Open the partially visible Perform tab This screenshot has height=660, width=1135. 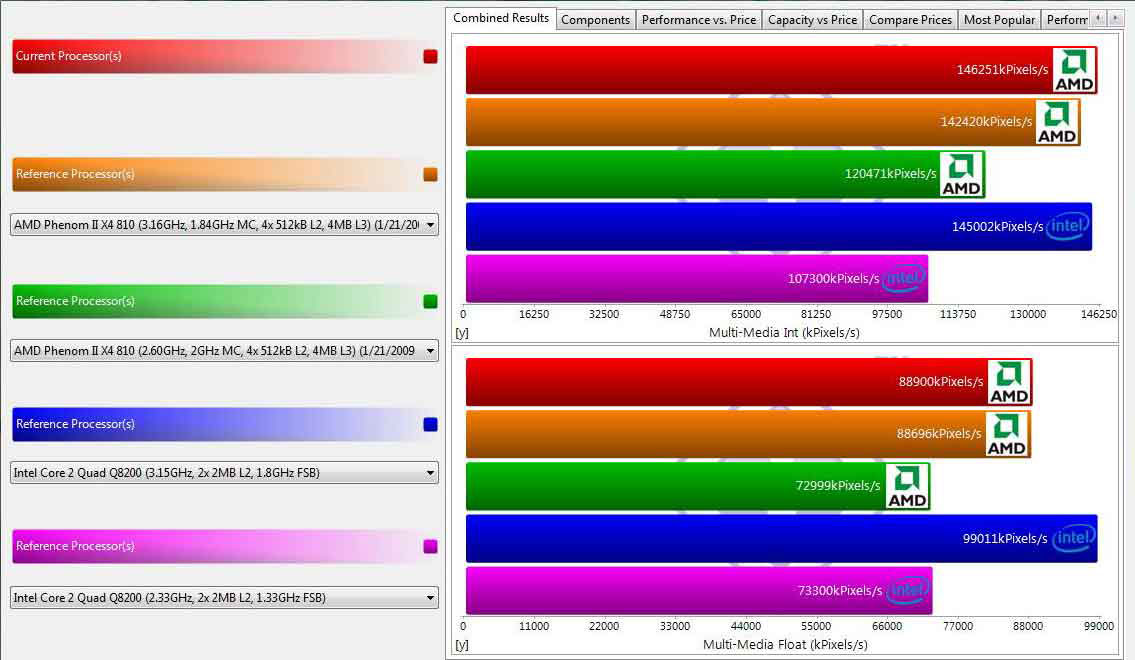[1066, 20]
